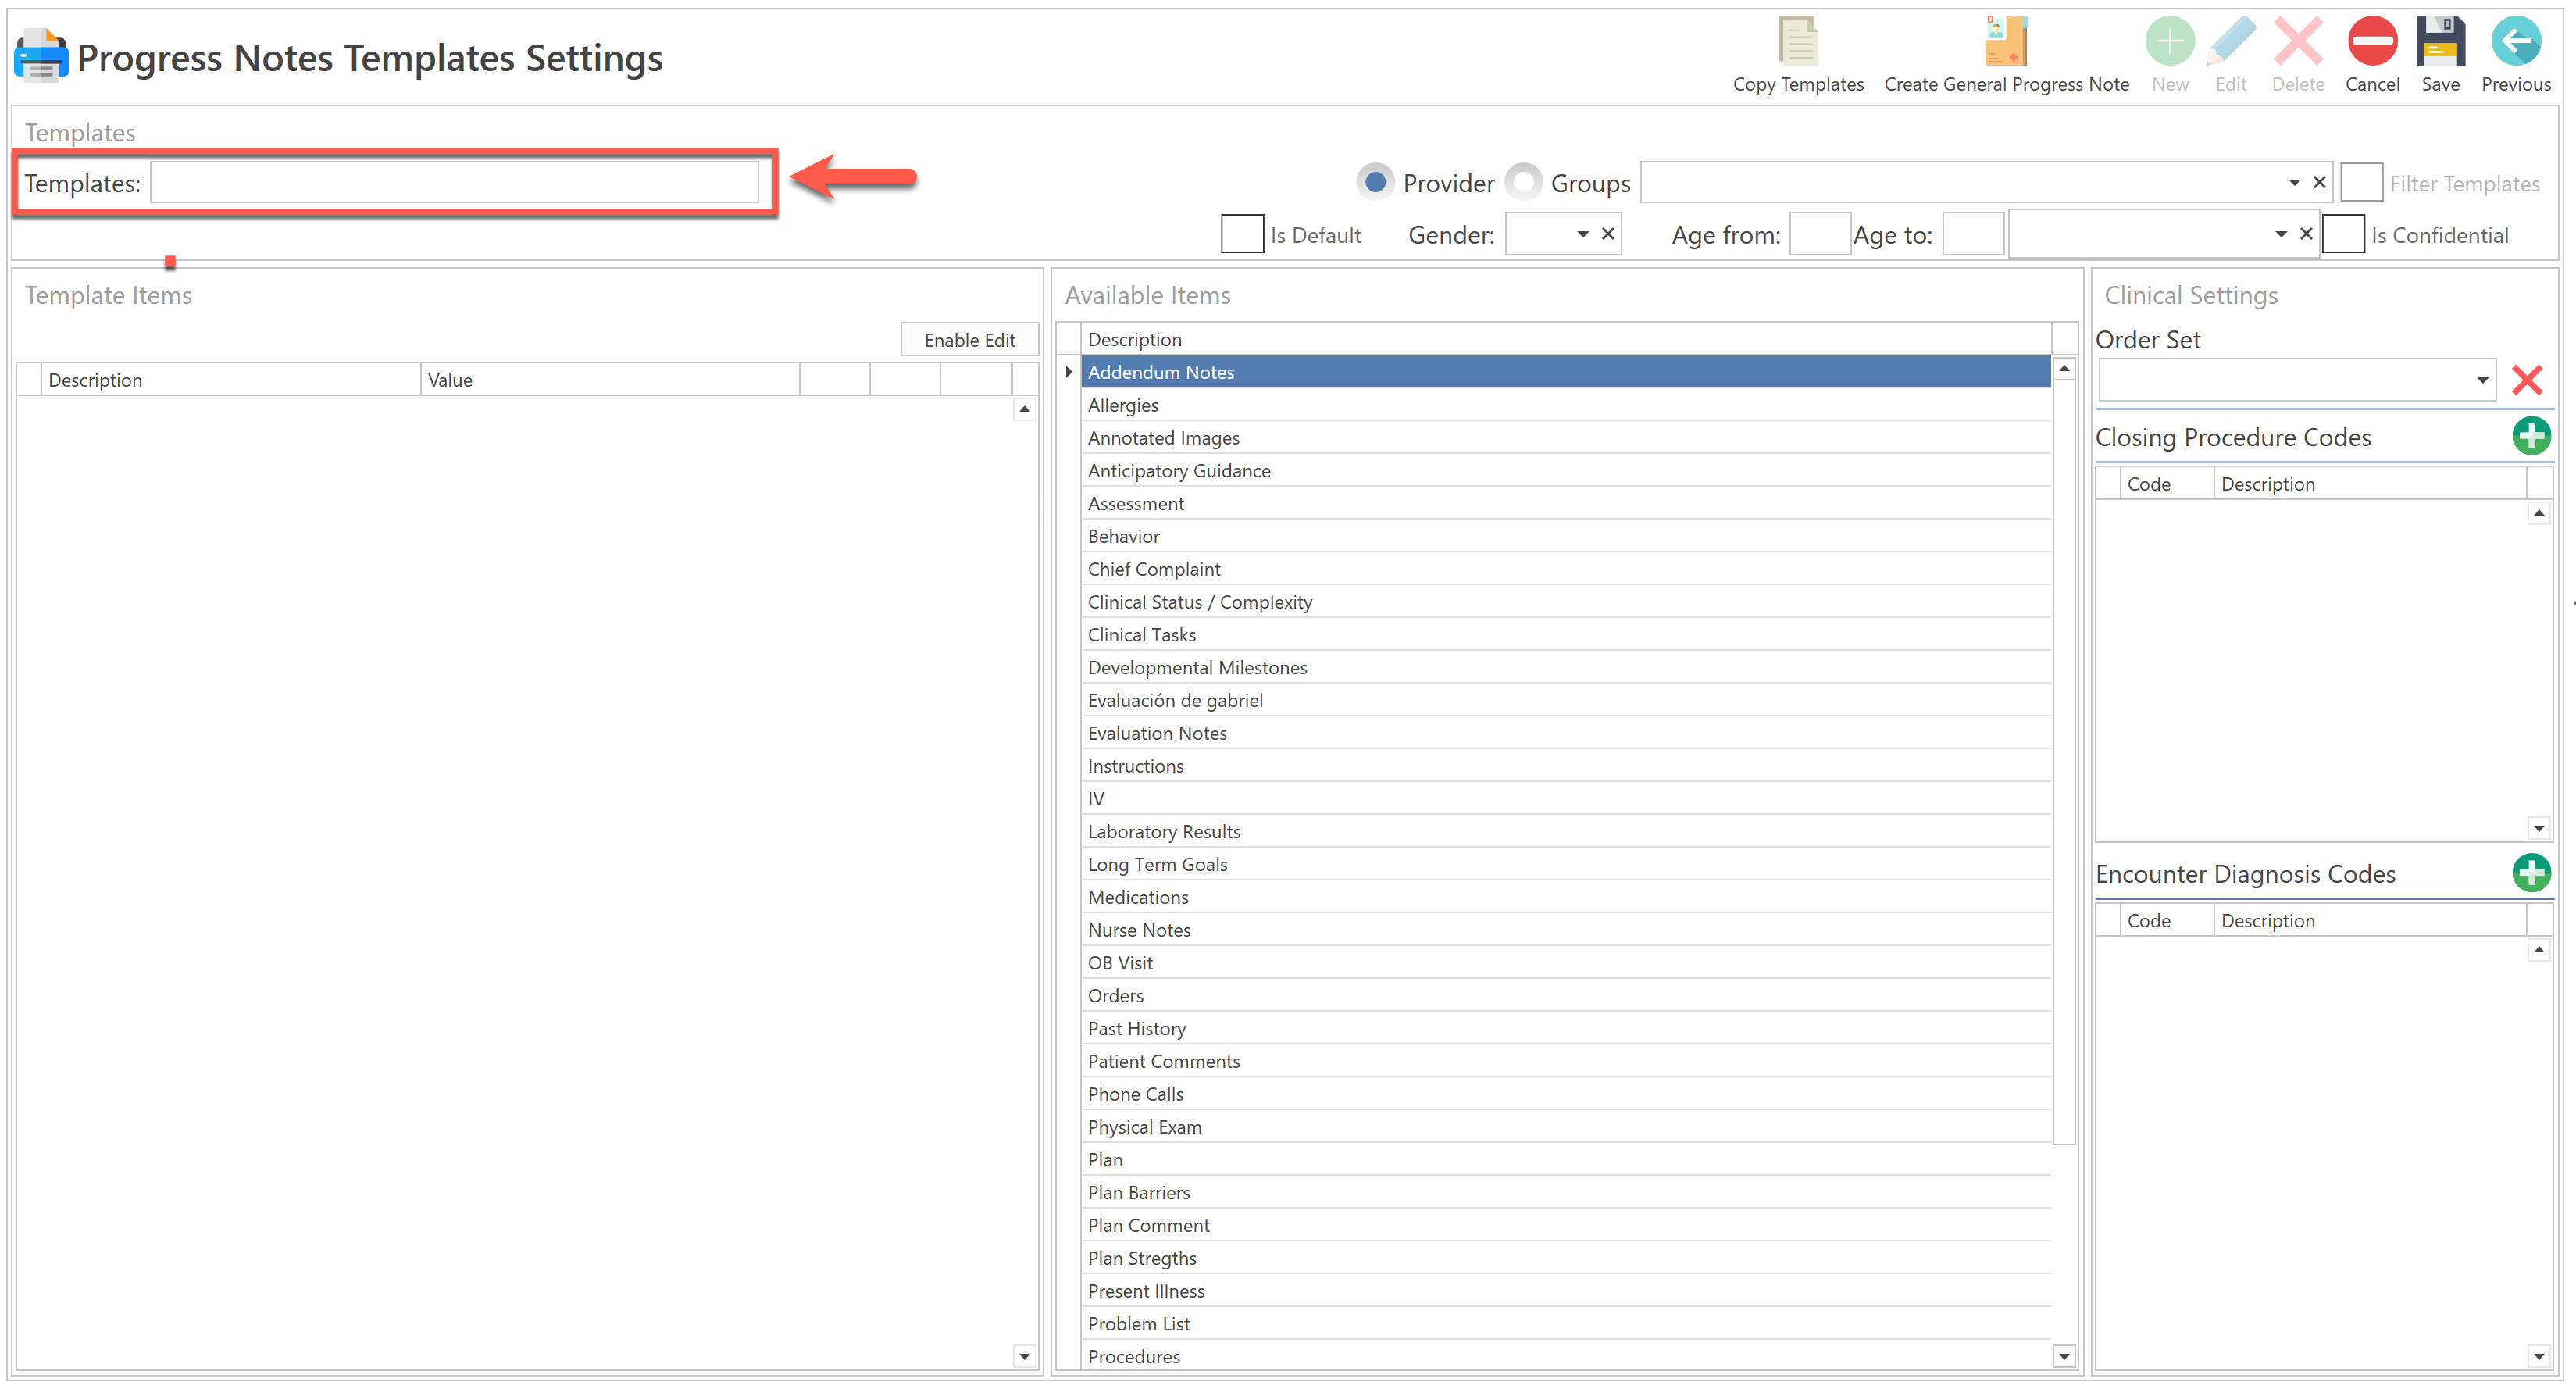
Task: Select Physical Exam in Available Items list
Action: [1144, 1127]
